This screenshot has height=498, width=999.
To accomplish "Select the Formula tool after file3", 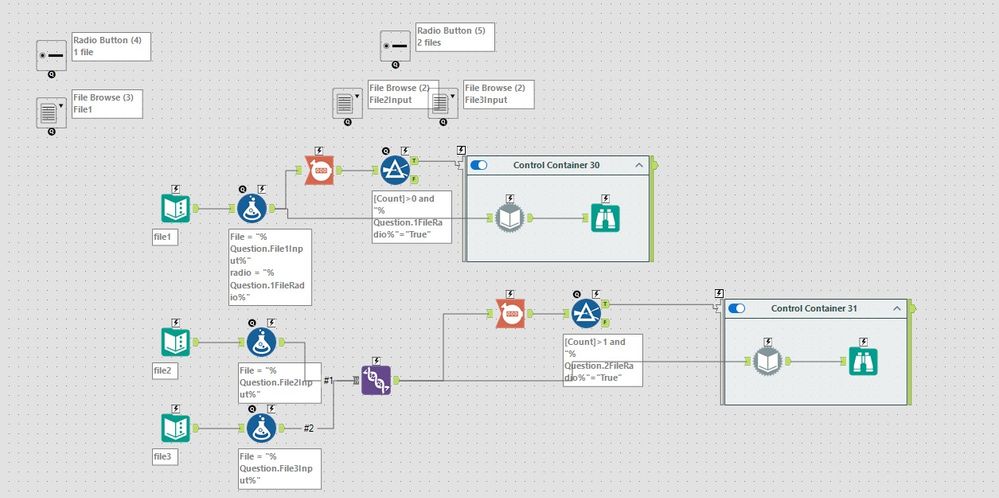I will [261, 428].
